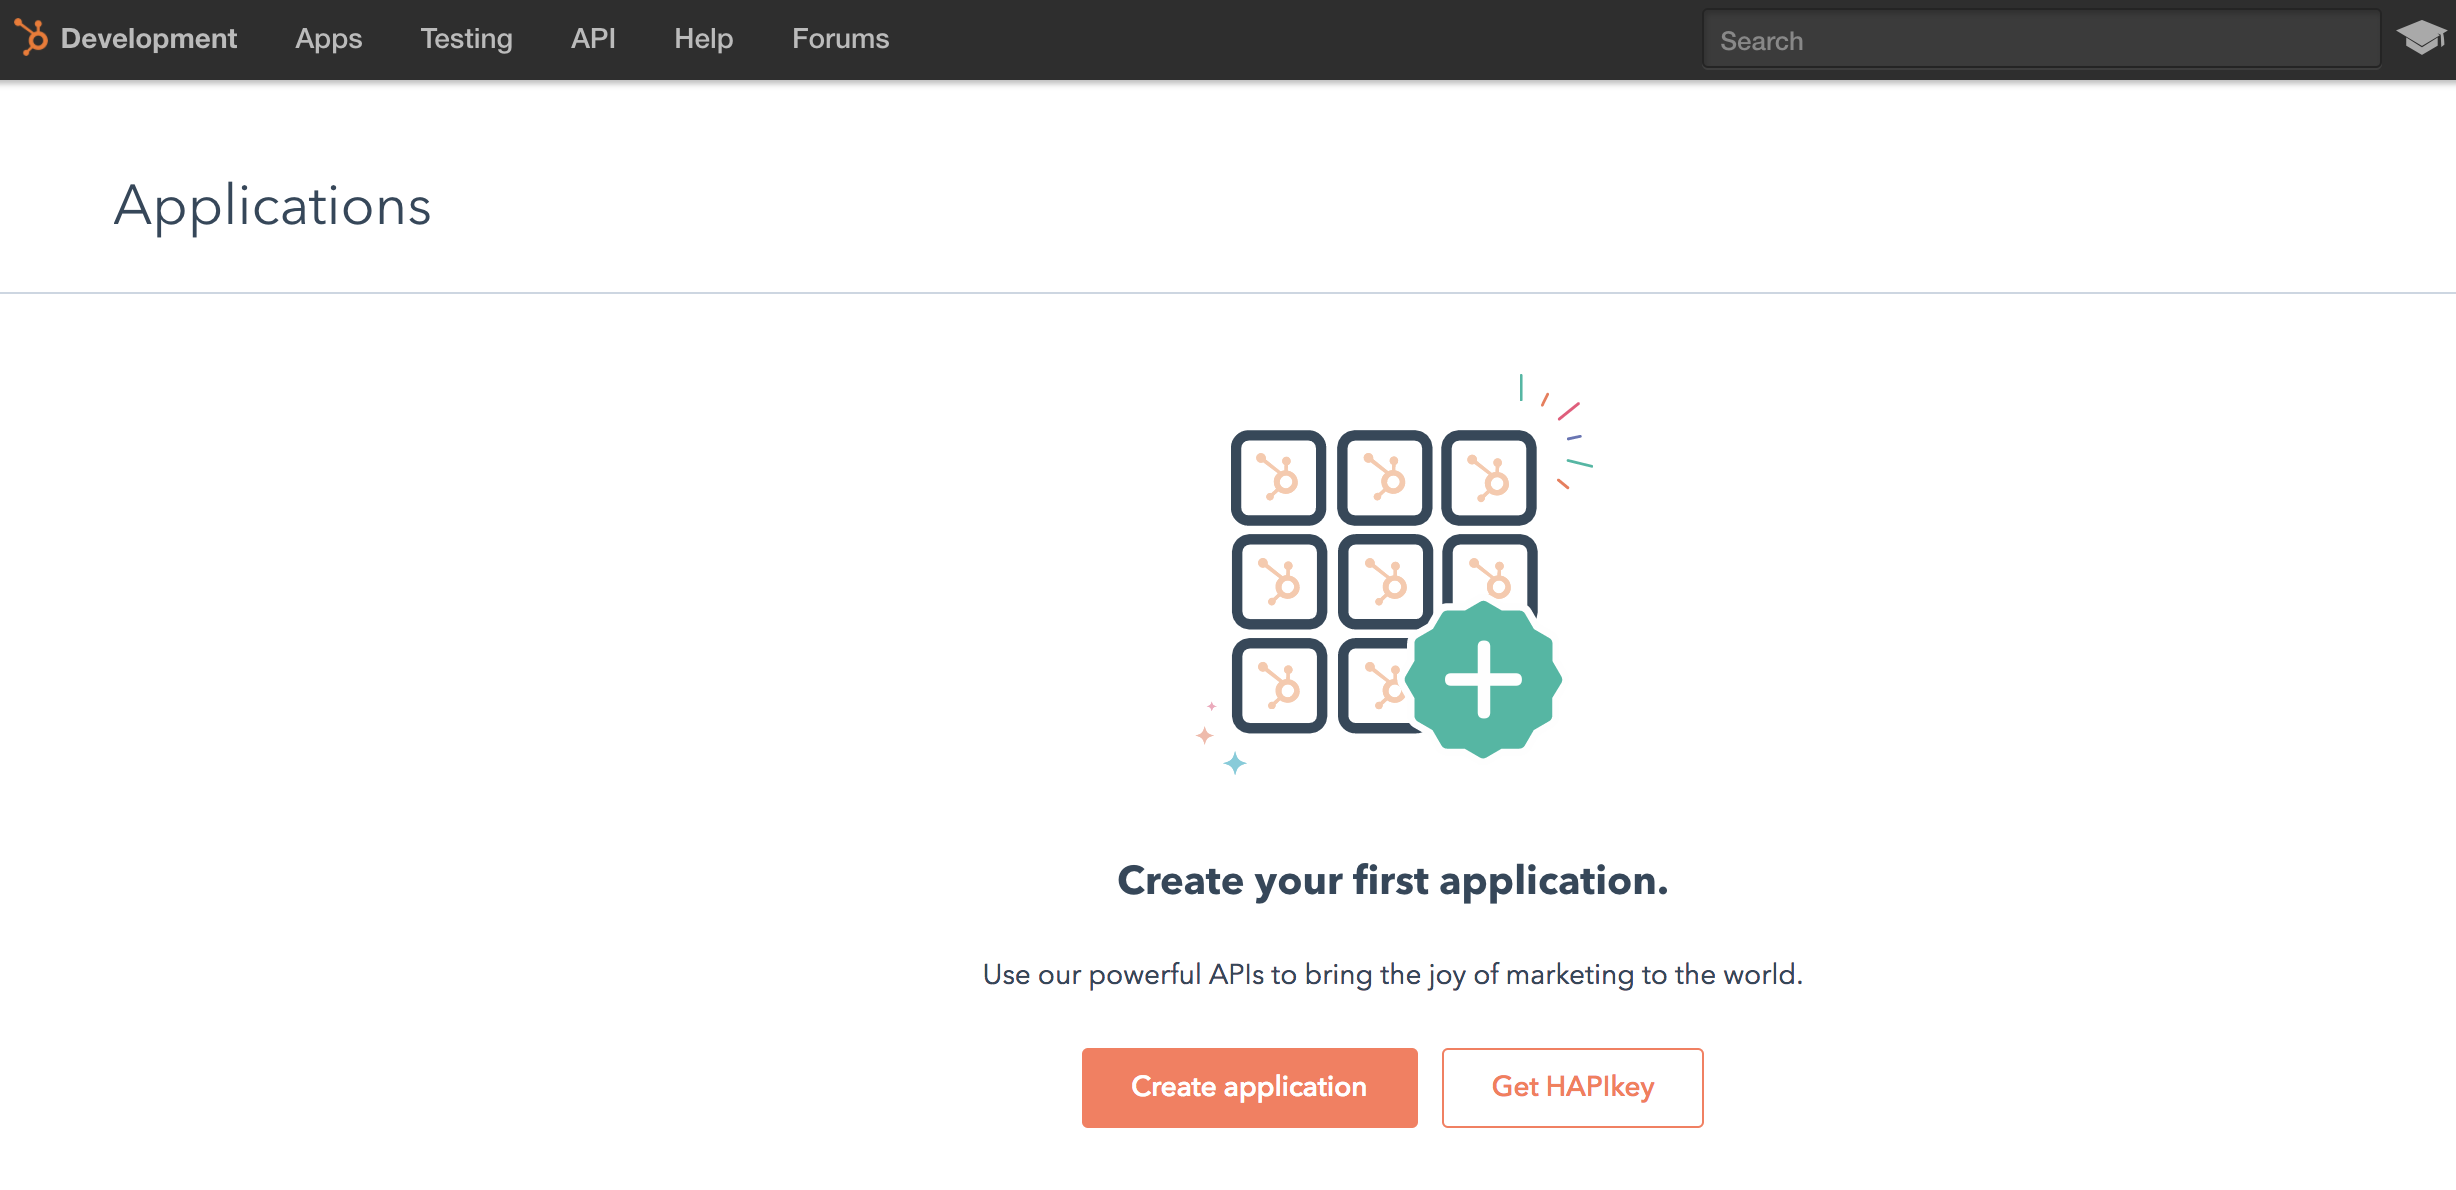Click the HubSpot sprocket logo
This screenshot has height=1190, width=2456.
(31, 38)
